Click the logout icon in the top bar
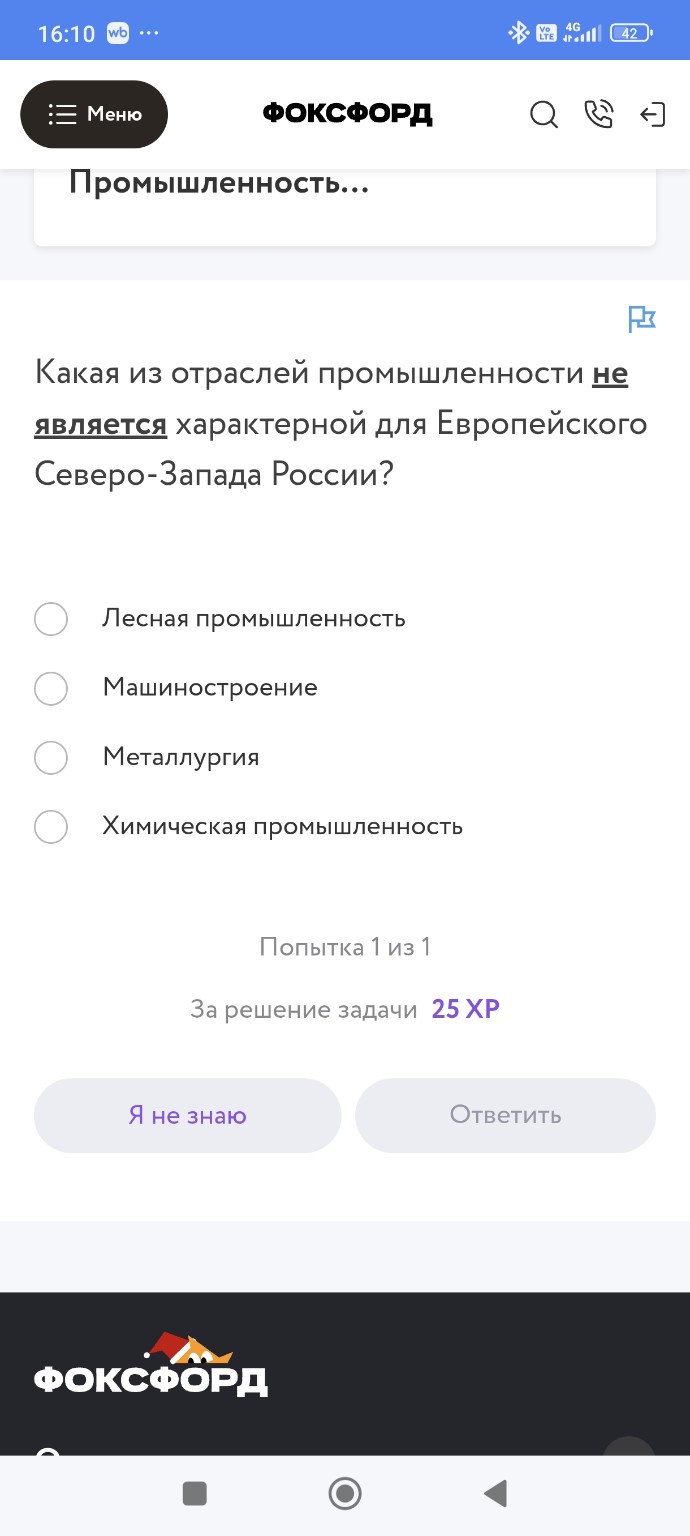 pos(654,115)
